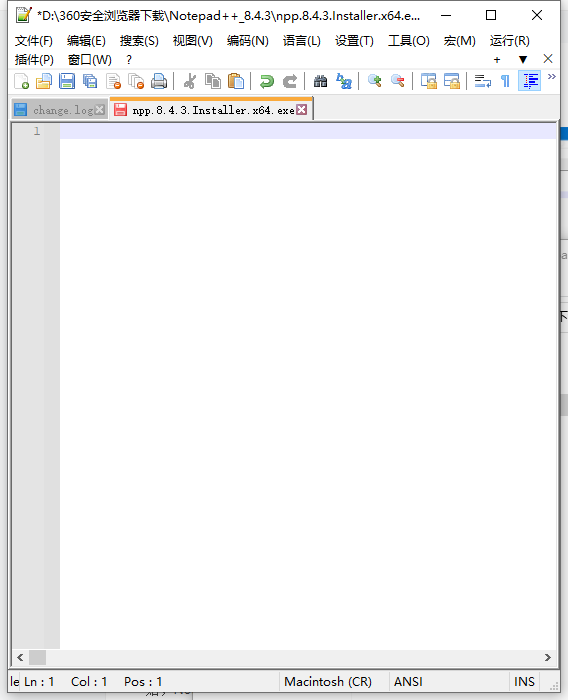Image resolution: width=568 pixels, height=700 pixels.
Task: Toggle the highlighted Indent guide icon
Action: click(x=530, y=81)
